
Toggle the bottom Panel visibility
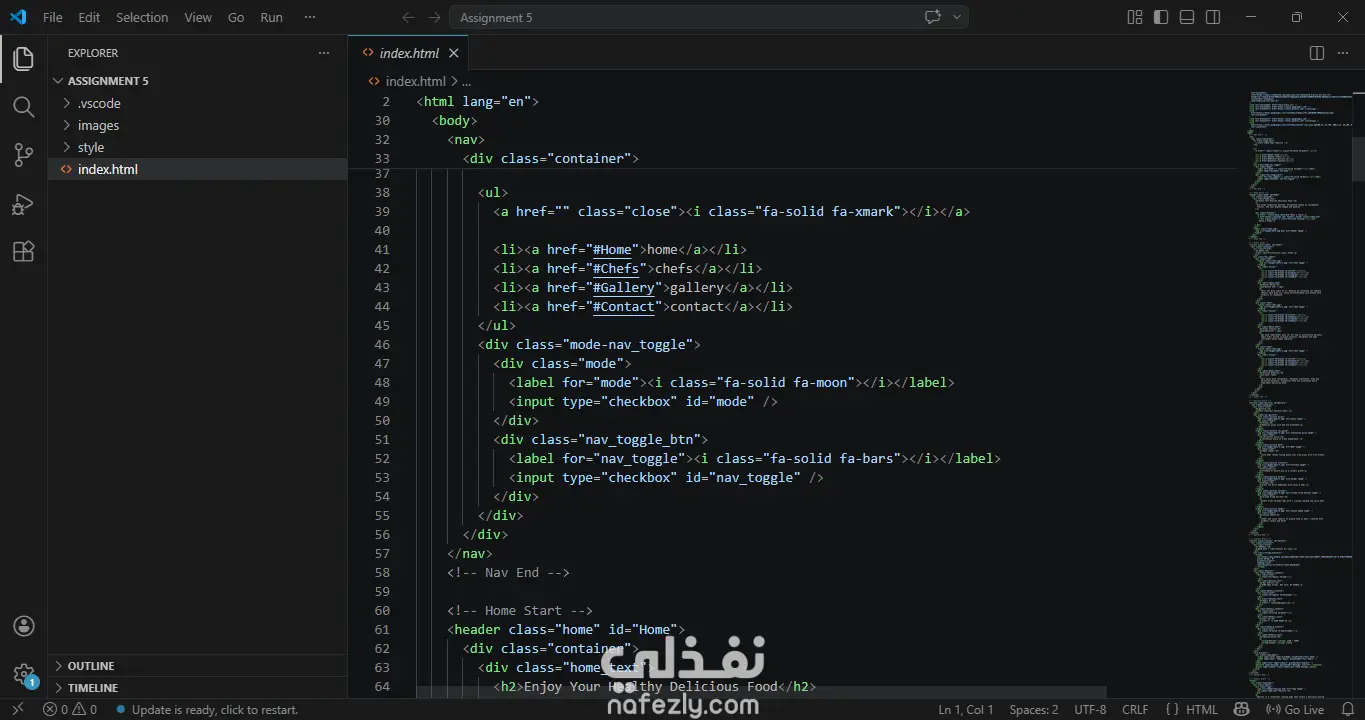pos(1187,17)
